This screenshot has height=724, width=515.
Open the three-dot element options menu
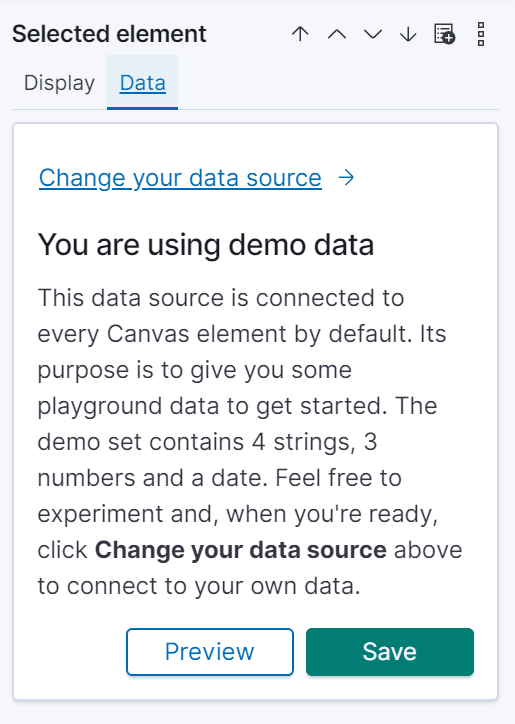[481, 34]
